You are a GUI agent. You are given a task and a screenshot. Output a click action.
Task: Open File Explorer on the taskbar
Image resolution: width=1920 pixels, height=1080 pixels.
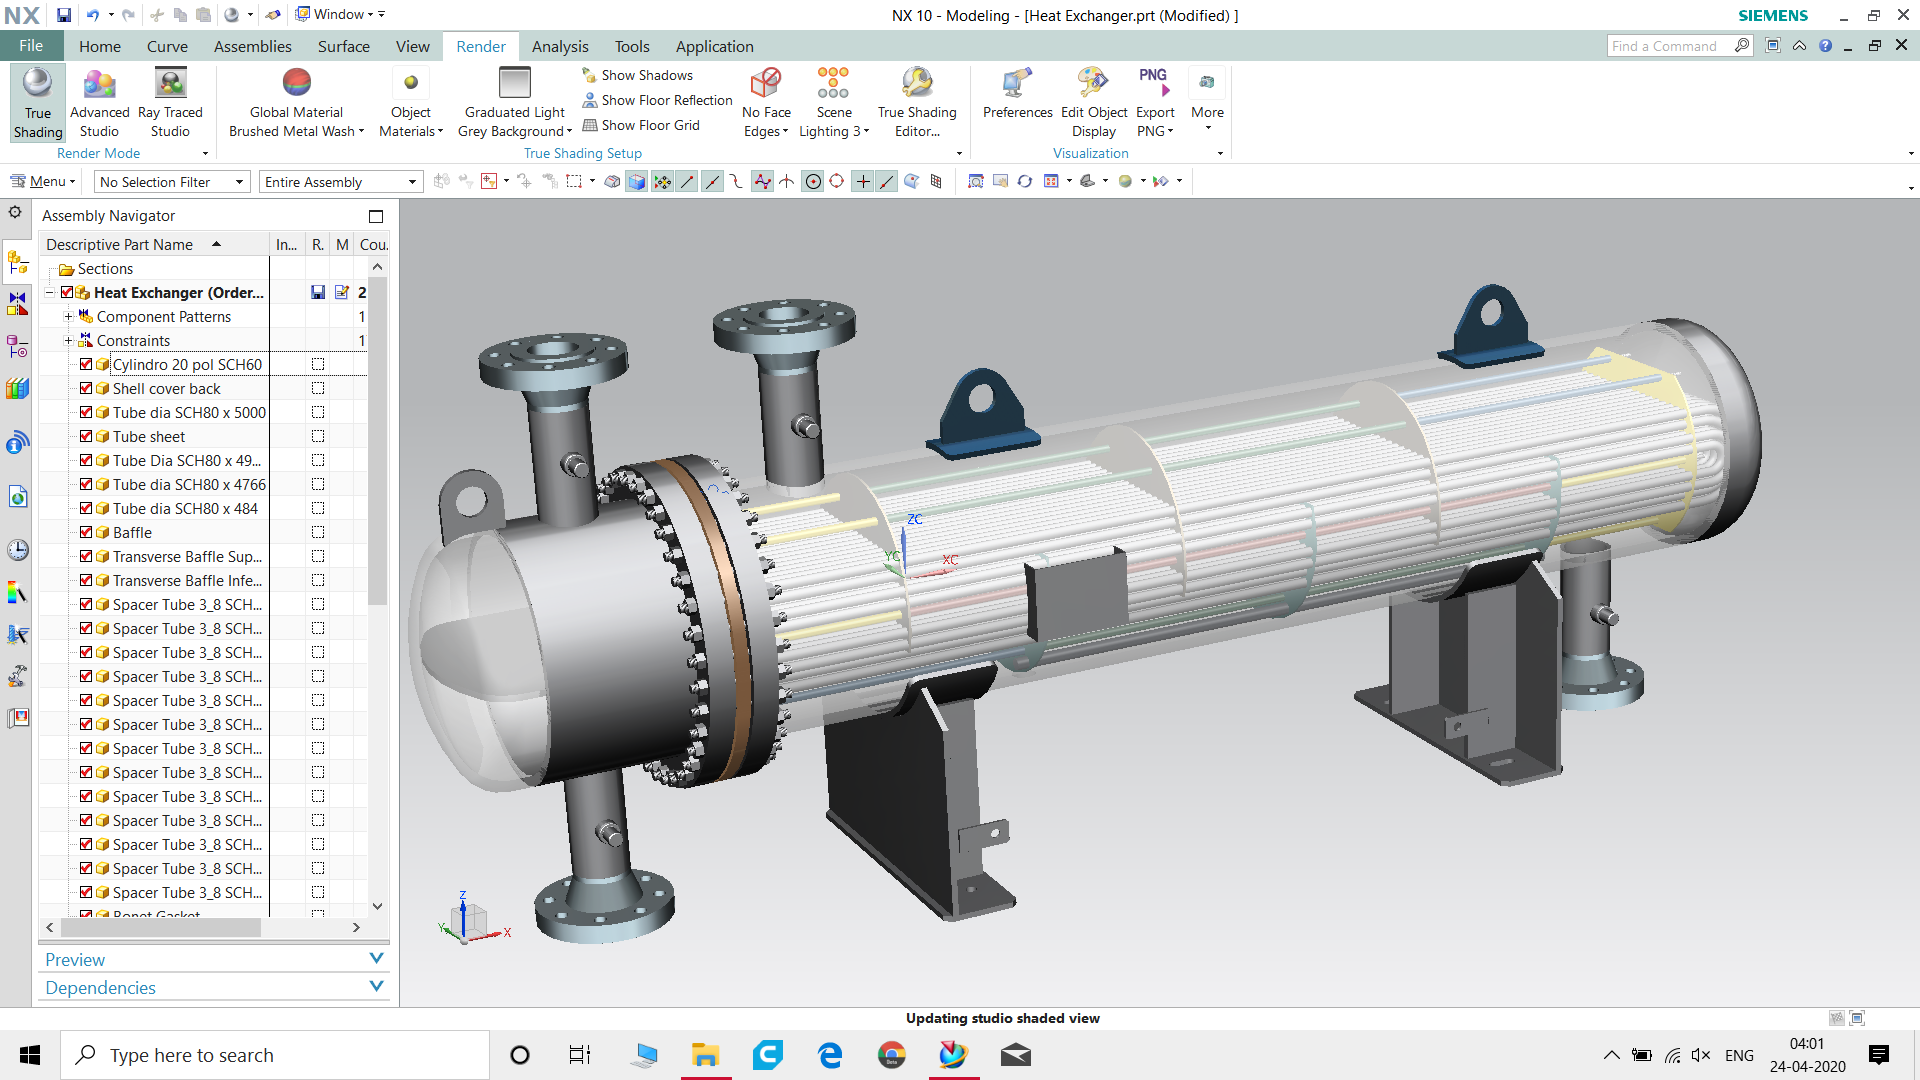coord(705,1055)
